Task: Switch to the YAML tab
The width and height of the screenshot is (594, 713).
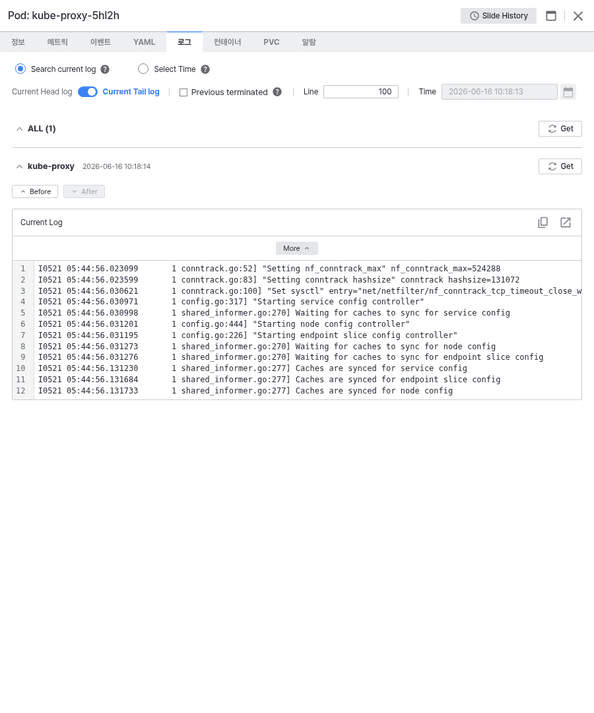Action: (144, 42)
